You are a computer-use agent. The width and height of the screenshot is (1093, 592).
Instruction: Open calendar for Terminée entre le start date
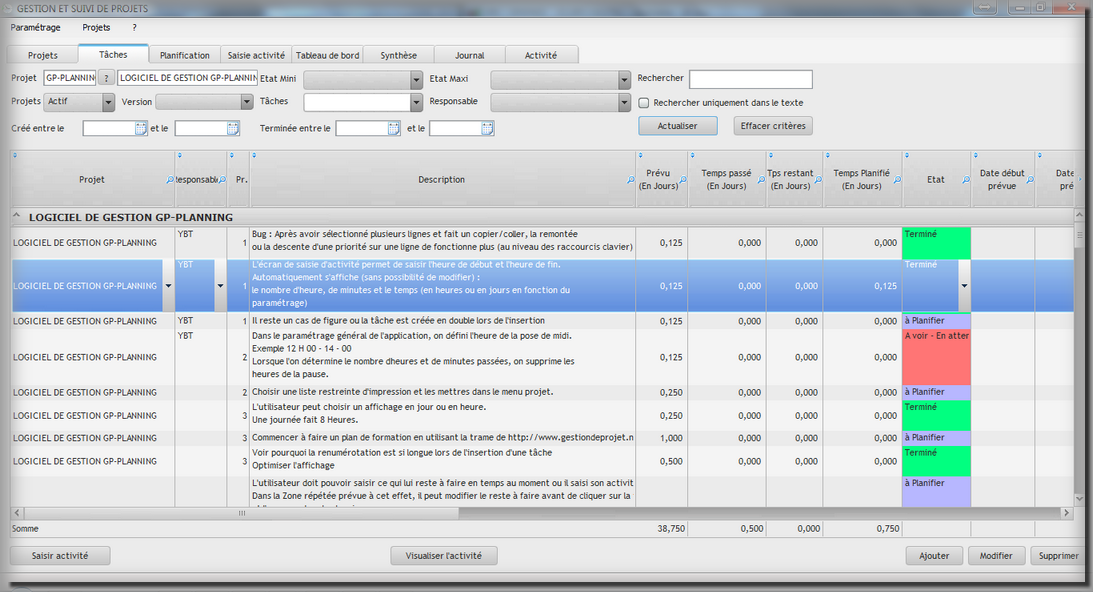pos(394,128)
